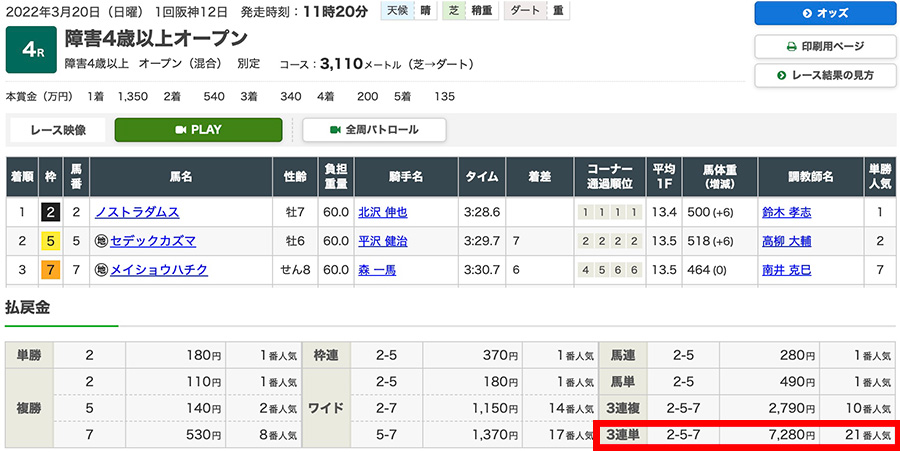Open horse セデックカズマ profile link
The image size is (900, 452).
pyautogui.click(x=153, y=241)
